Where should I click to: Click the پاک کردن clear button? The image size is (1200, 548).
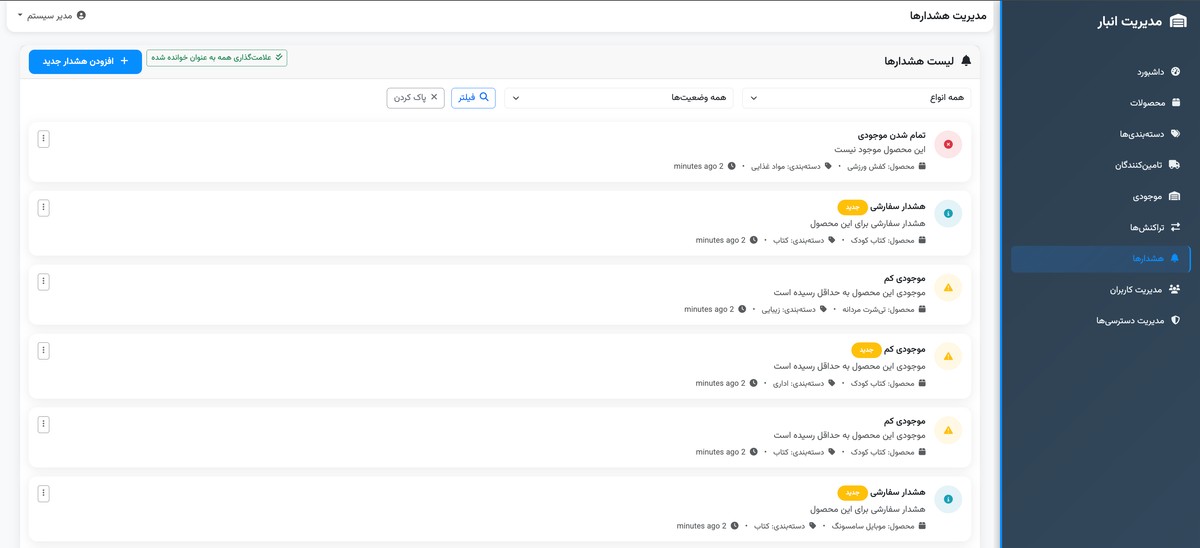point(416,97)
